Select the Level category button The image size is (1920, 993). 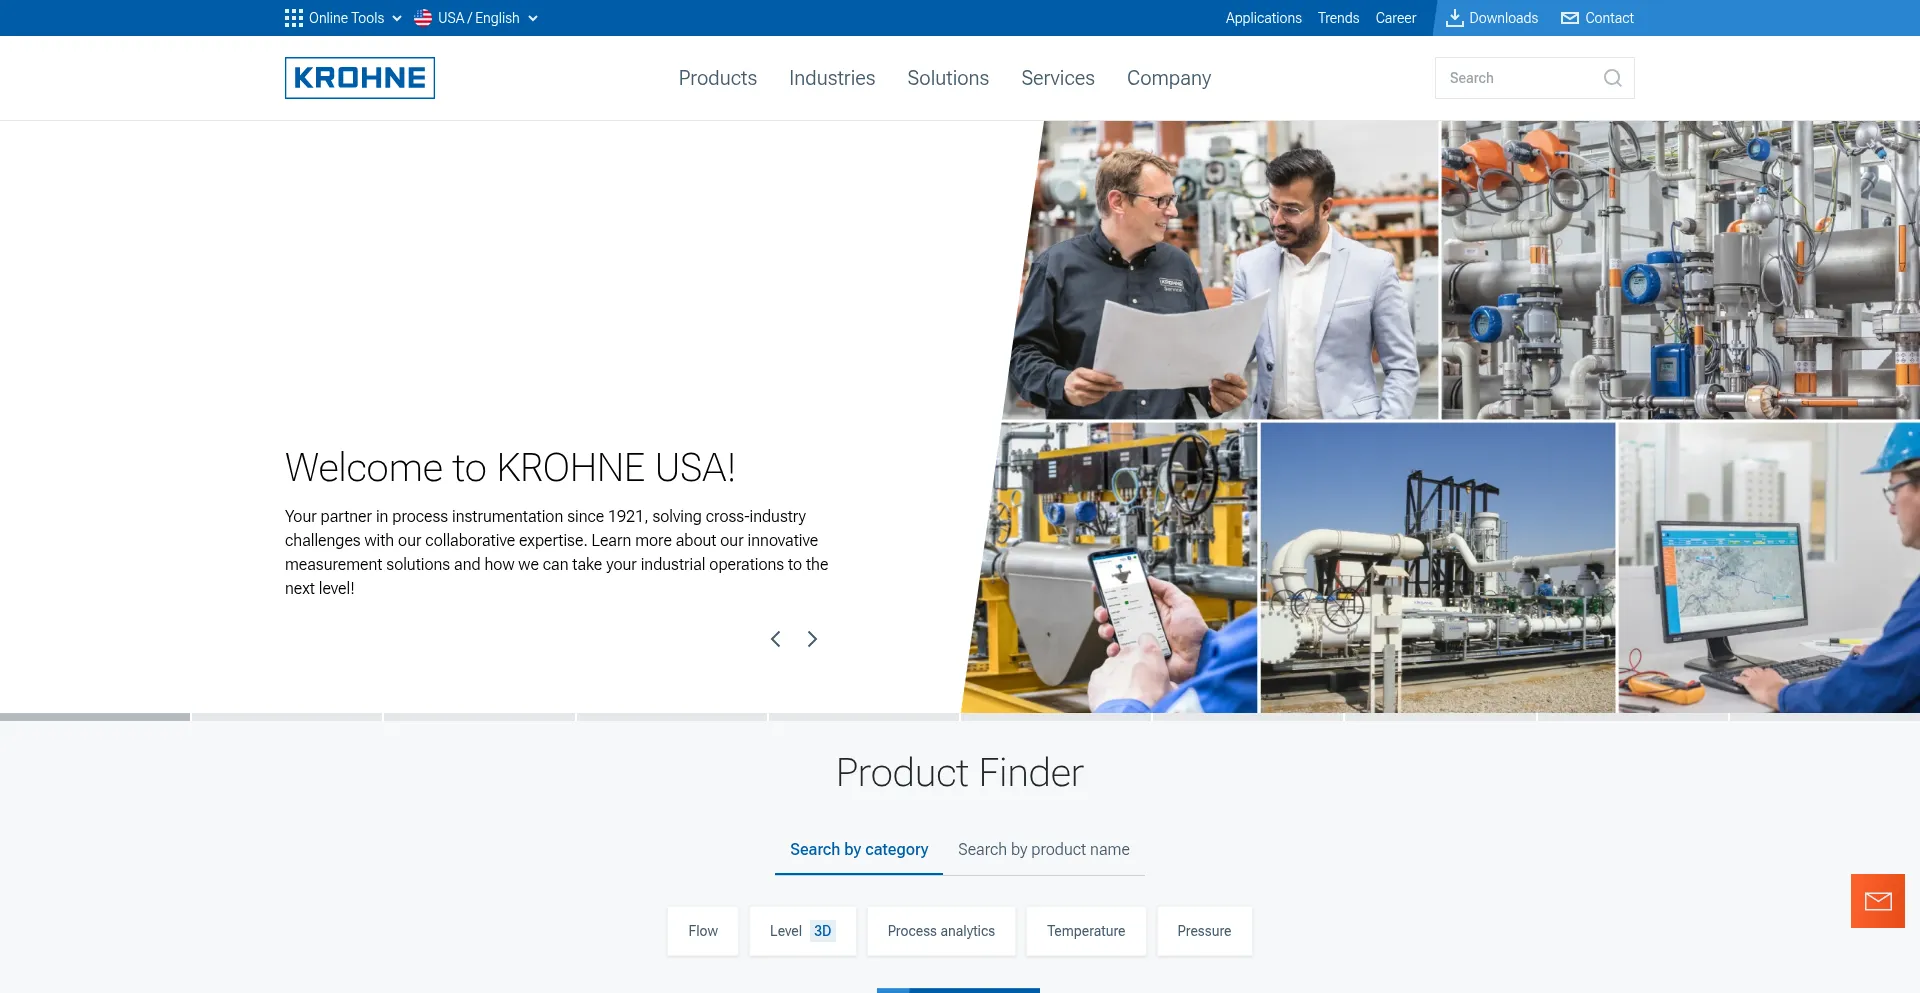click(803, 931)
